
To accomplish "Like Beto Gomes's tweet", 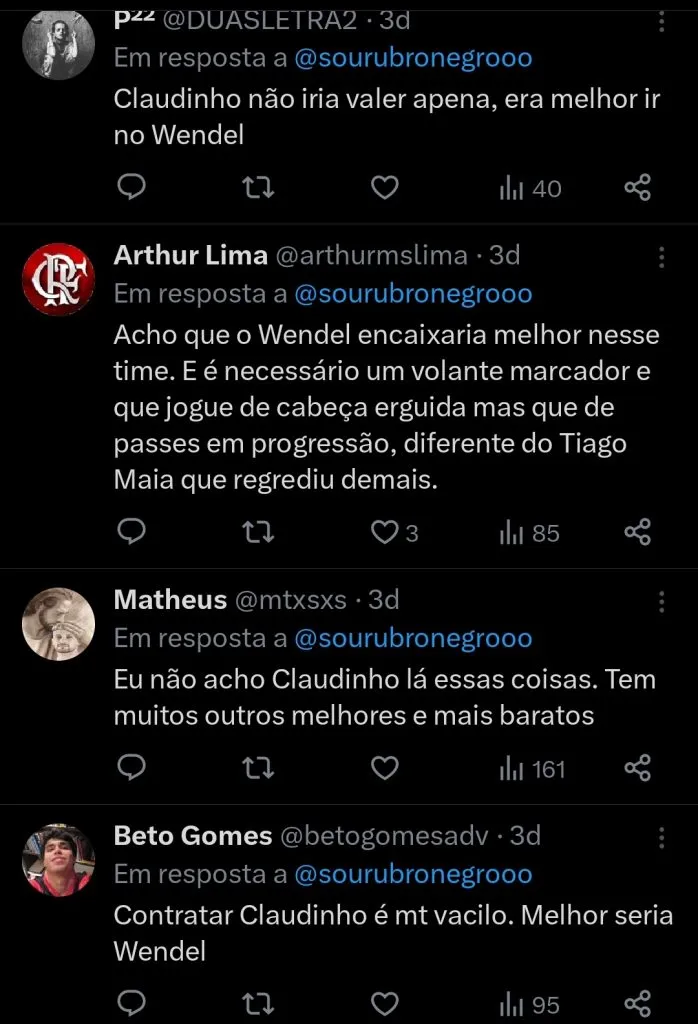I will tap(384, 1003).
